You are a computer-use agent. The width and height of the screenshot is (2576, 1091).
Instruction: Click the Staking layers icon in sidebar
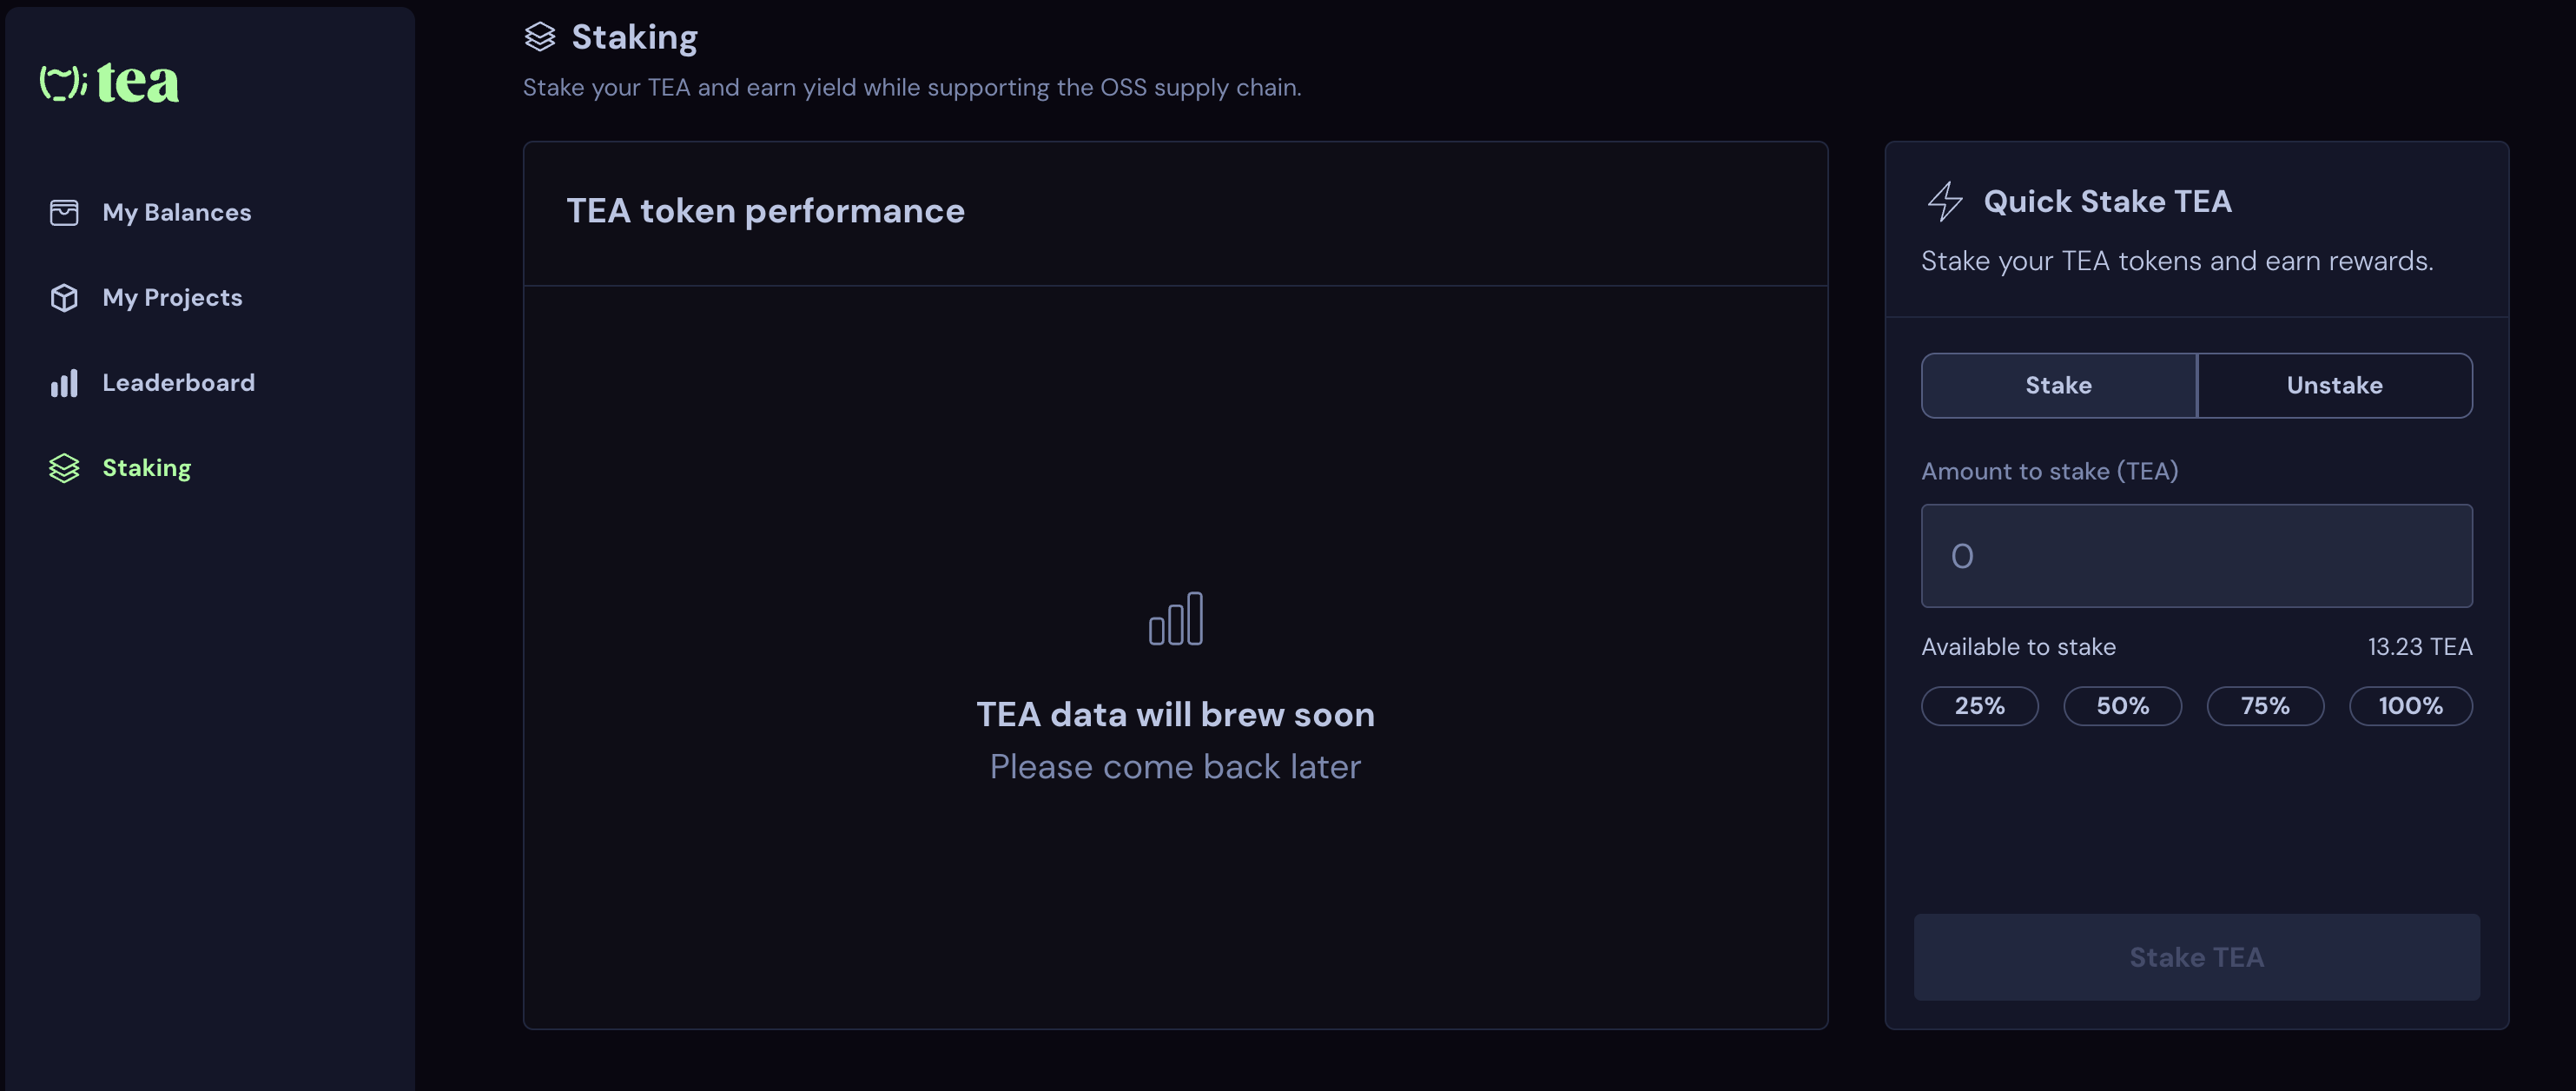tap(63, 467)
